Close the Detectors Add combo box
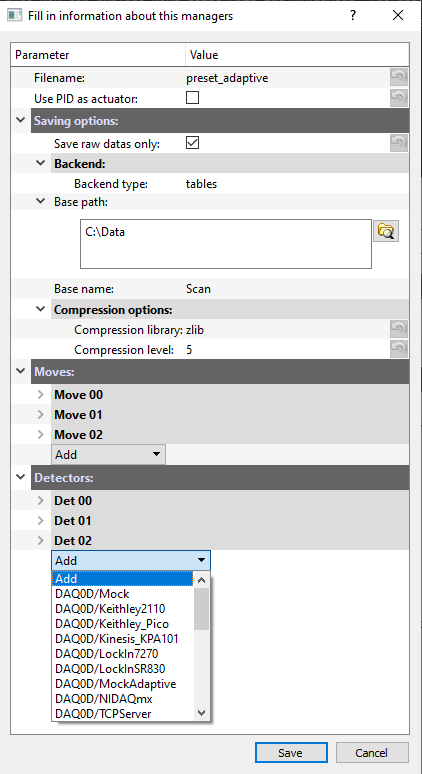 pyautogui.click(x=131, y=560)
